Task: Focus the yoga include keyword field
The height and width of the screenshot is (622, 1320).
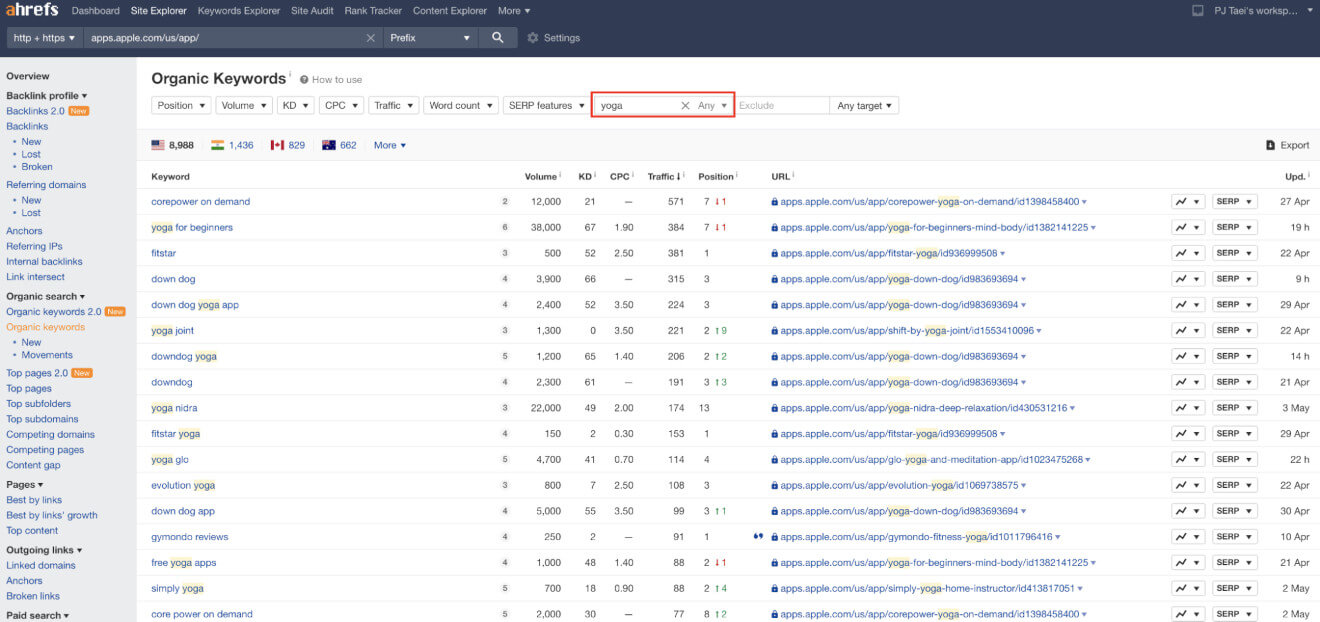Action: coord(637,105)
